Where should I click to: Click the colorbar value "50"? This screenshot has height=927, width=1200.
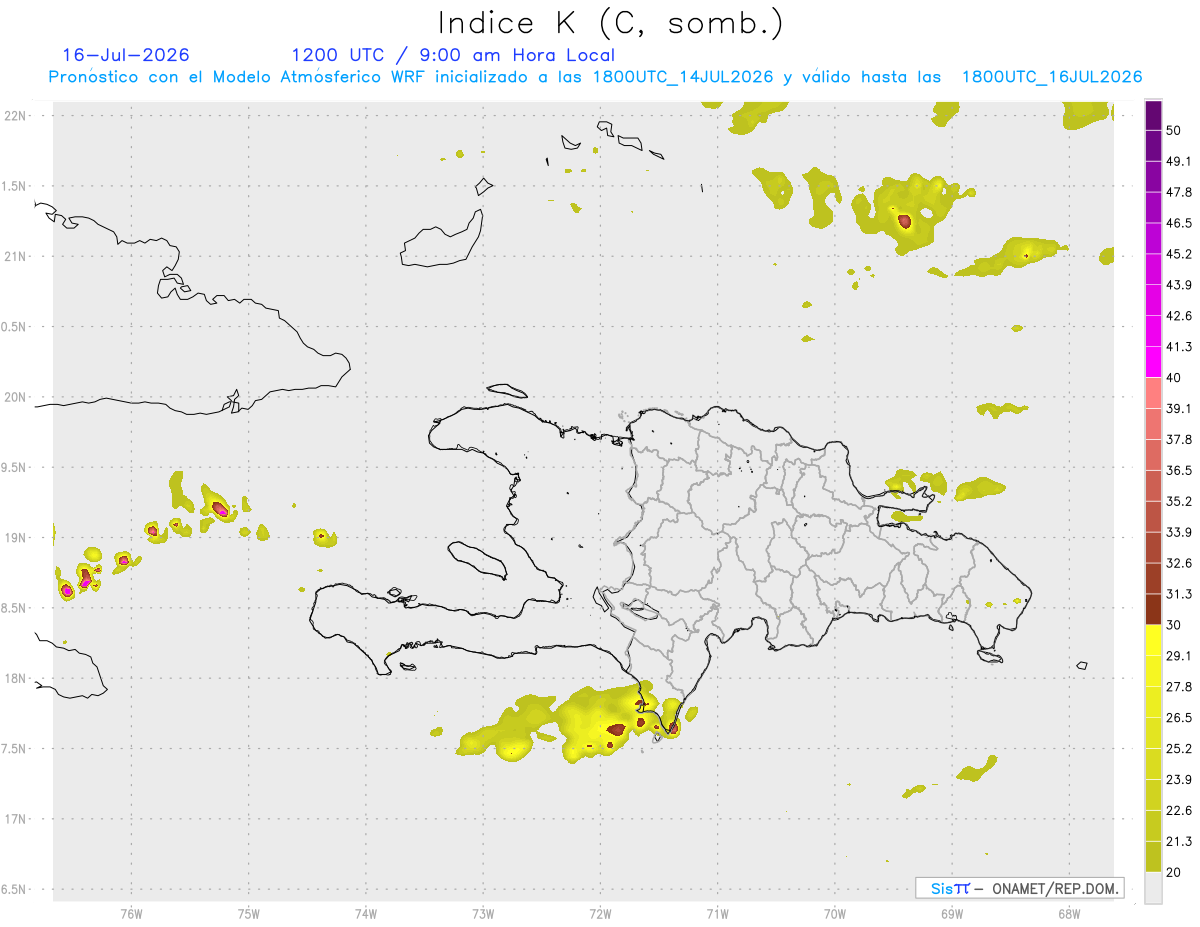pos(1174,131)
